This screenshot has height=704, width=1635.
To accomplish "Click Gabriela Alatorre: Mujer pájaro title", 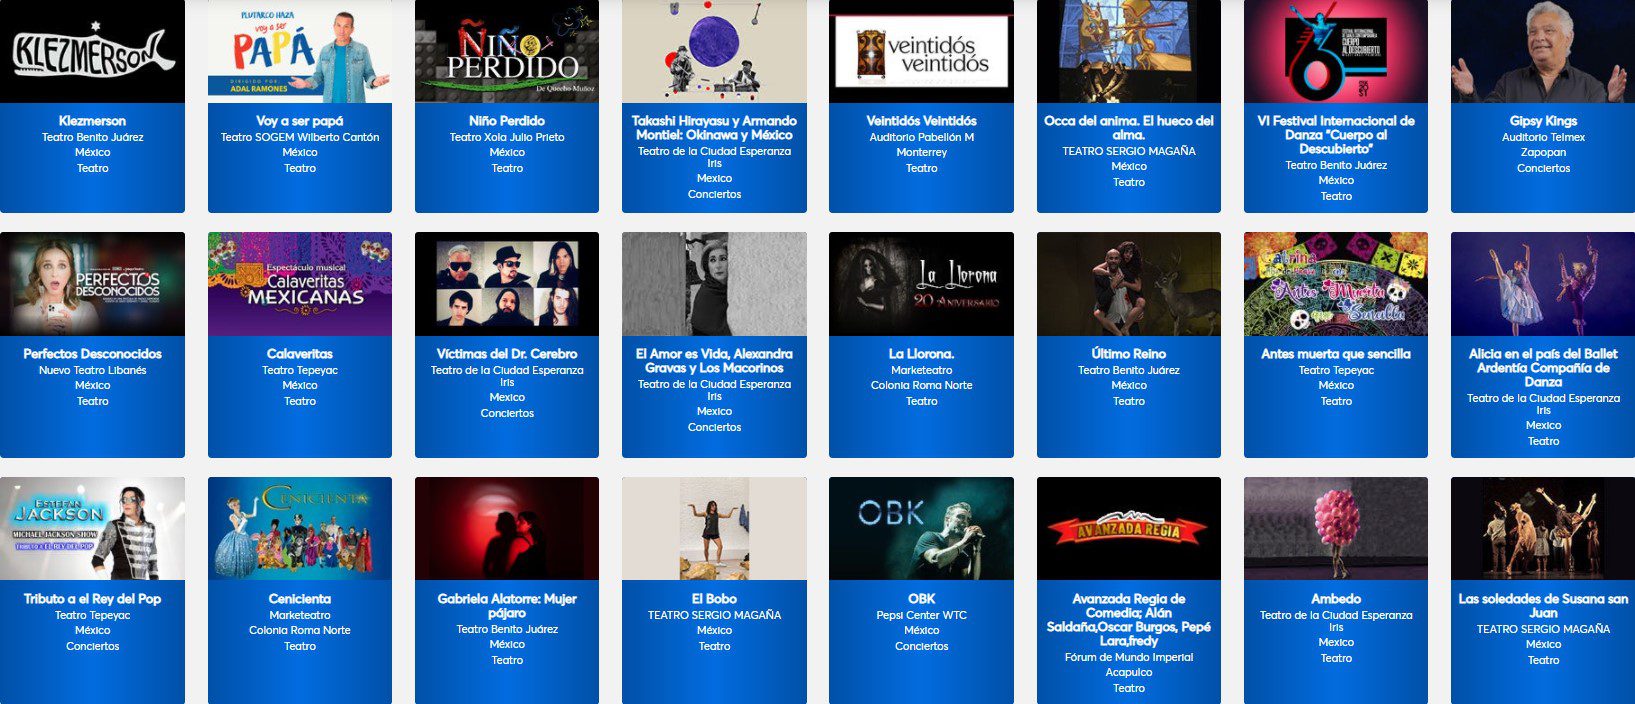I will tap(507, 606).
